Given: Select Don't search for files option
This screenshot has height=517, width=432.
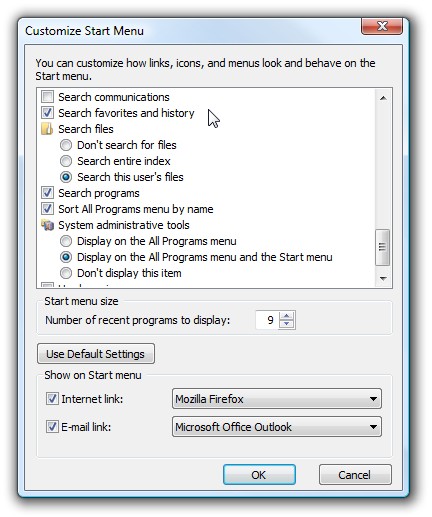Looking at the screenshot, I should pyautogui.click(x=66, y=145).
